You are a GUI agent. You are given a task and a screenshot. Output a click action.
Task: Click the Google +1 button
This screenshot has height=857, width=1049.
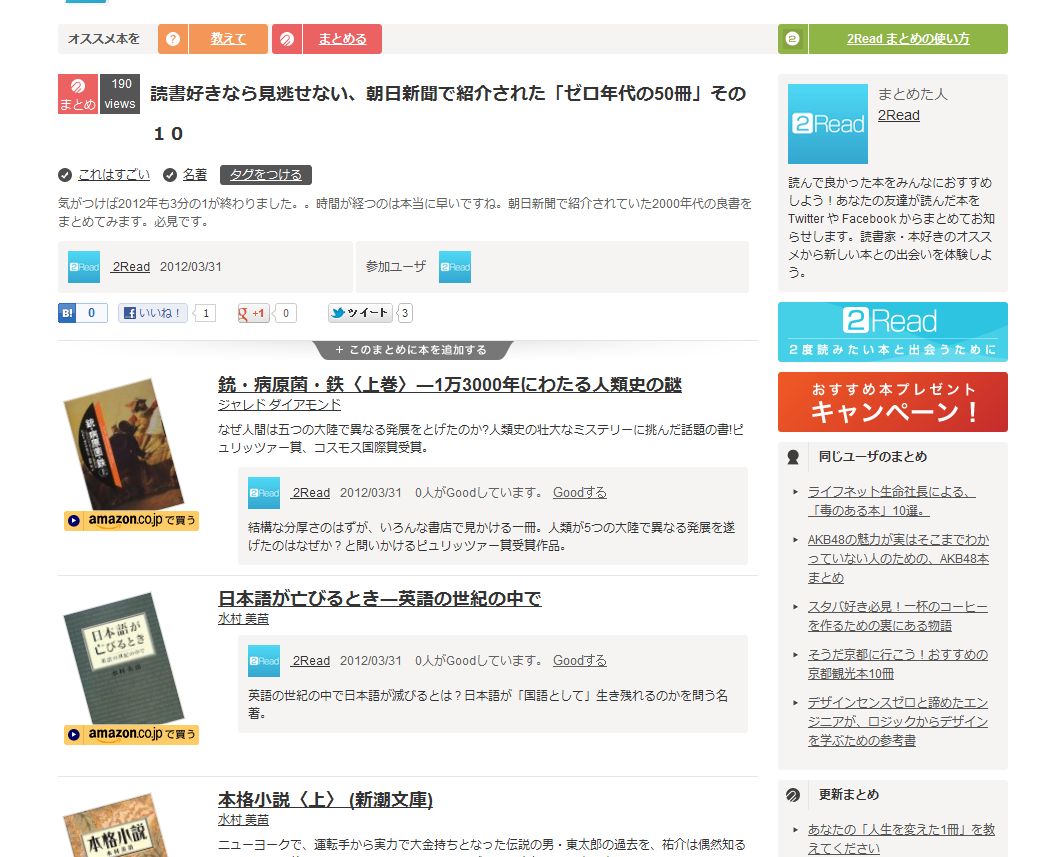252,313
